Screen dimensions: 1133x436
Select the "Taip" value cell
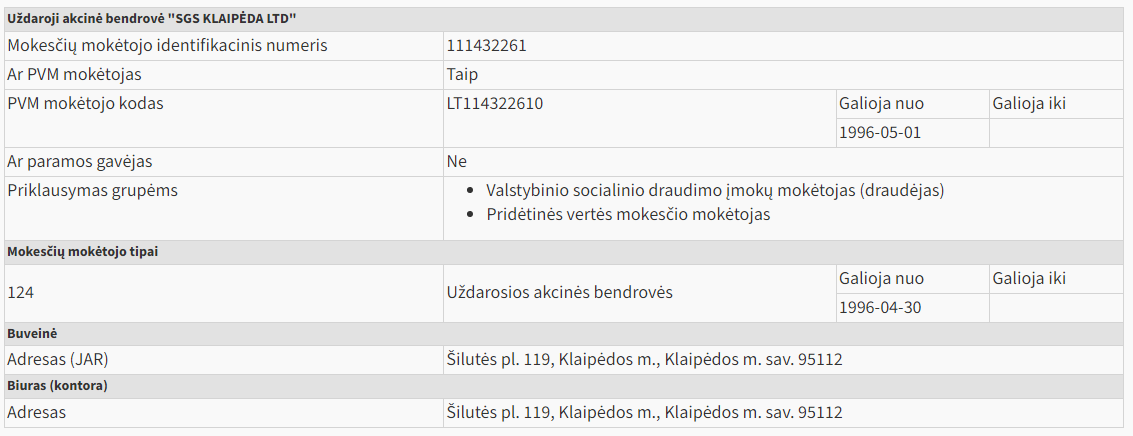(x=463, y=75)
